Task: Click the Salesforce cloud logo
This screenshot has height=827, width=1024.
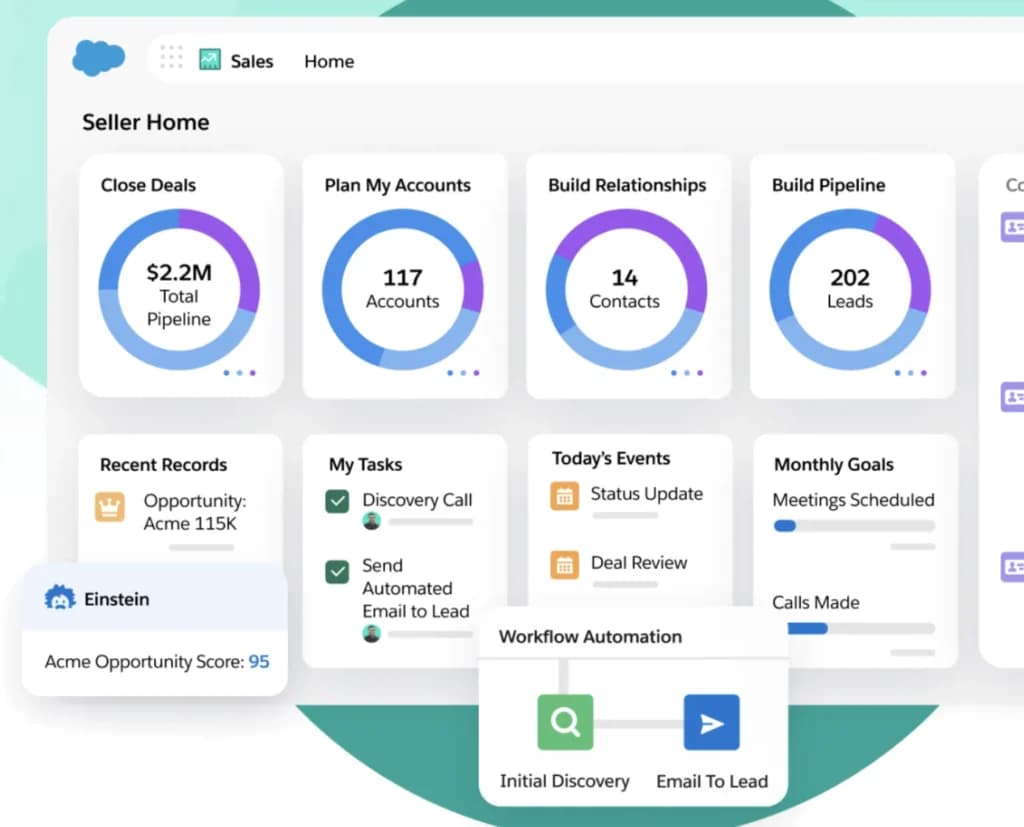Action: coord(98,57)
